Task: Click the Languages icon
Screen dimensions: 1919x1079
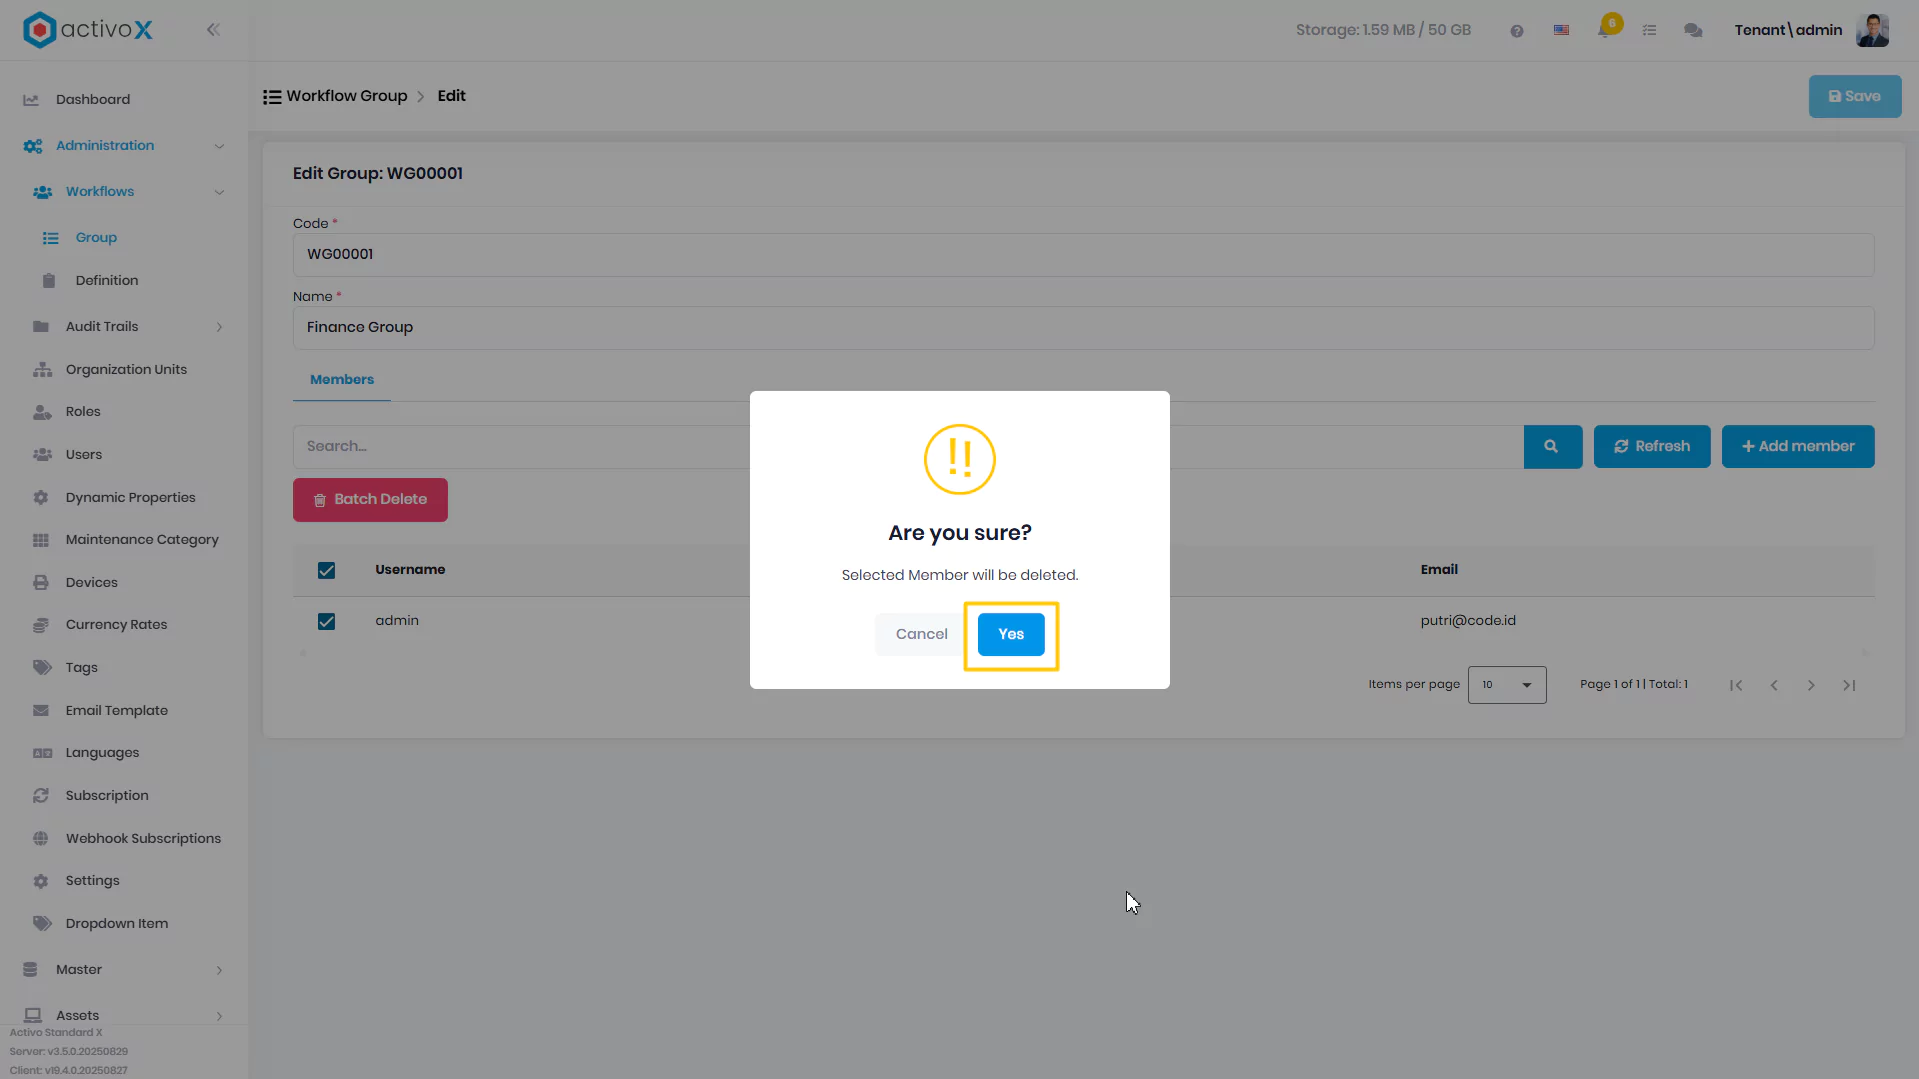Action: click(42, 753)
